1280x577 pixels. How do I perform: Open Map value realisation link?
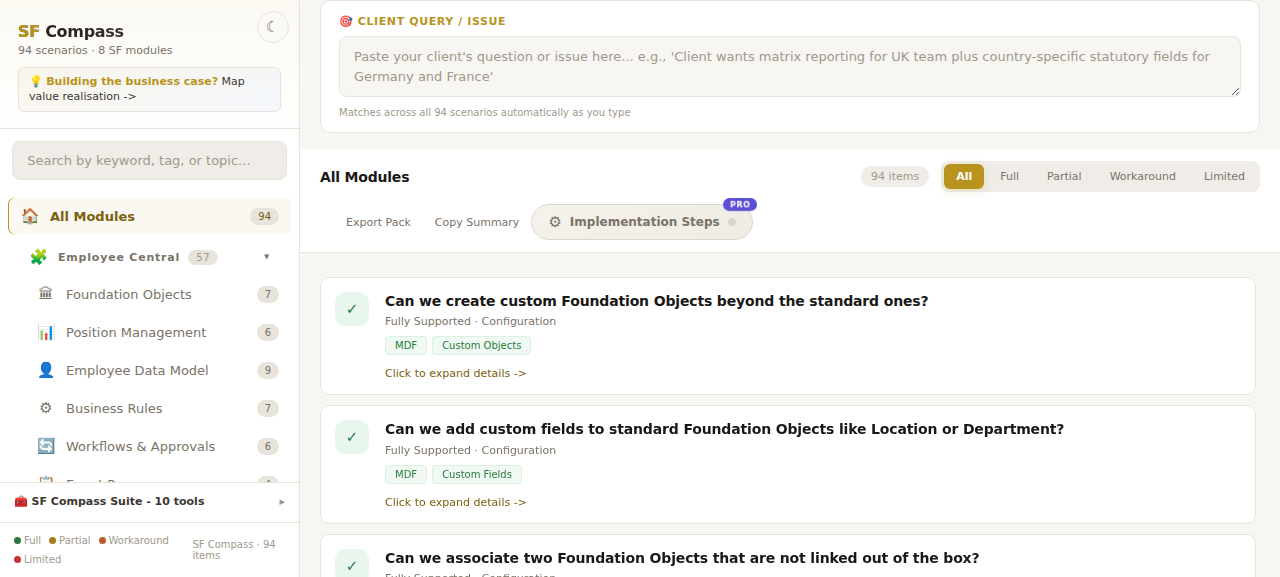[x=136, y=89]
